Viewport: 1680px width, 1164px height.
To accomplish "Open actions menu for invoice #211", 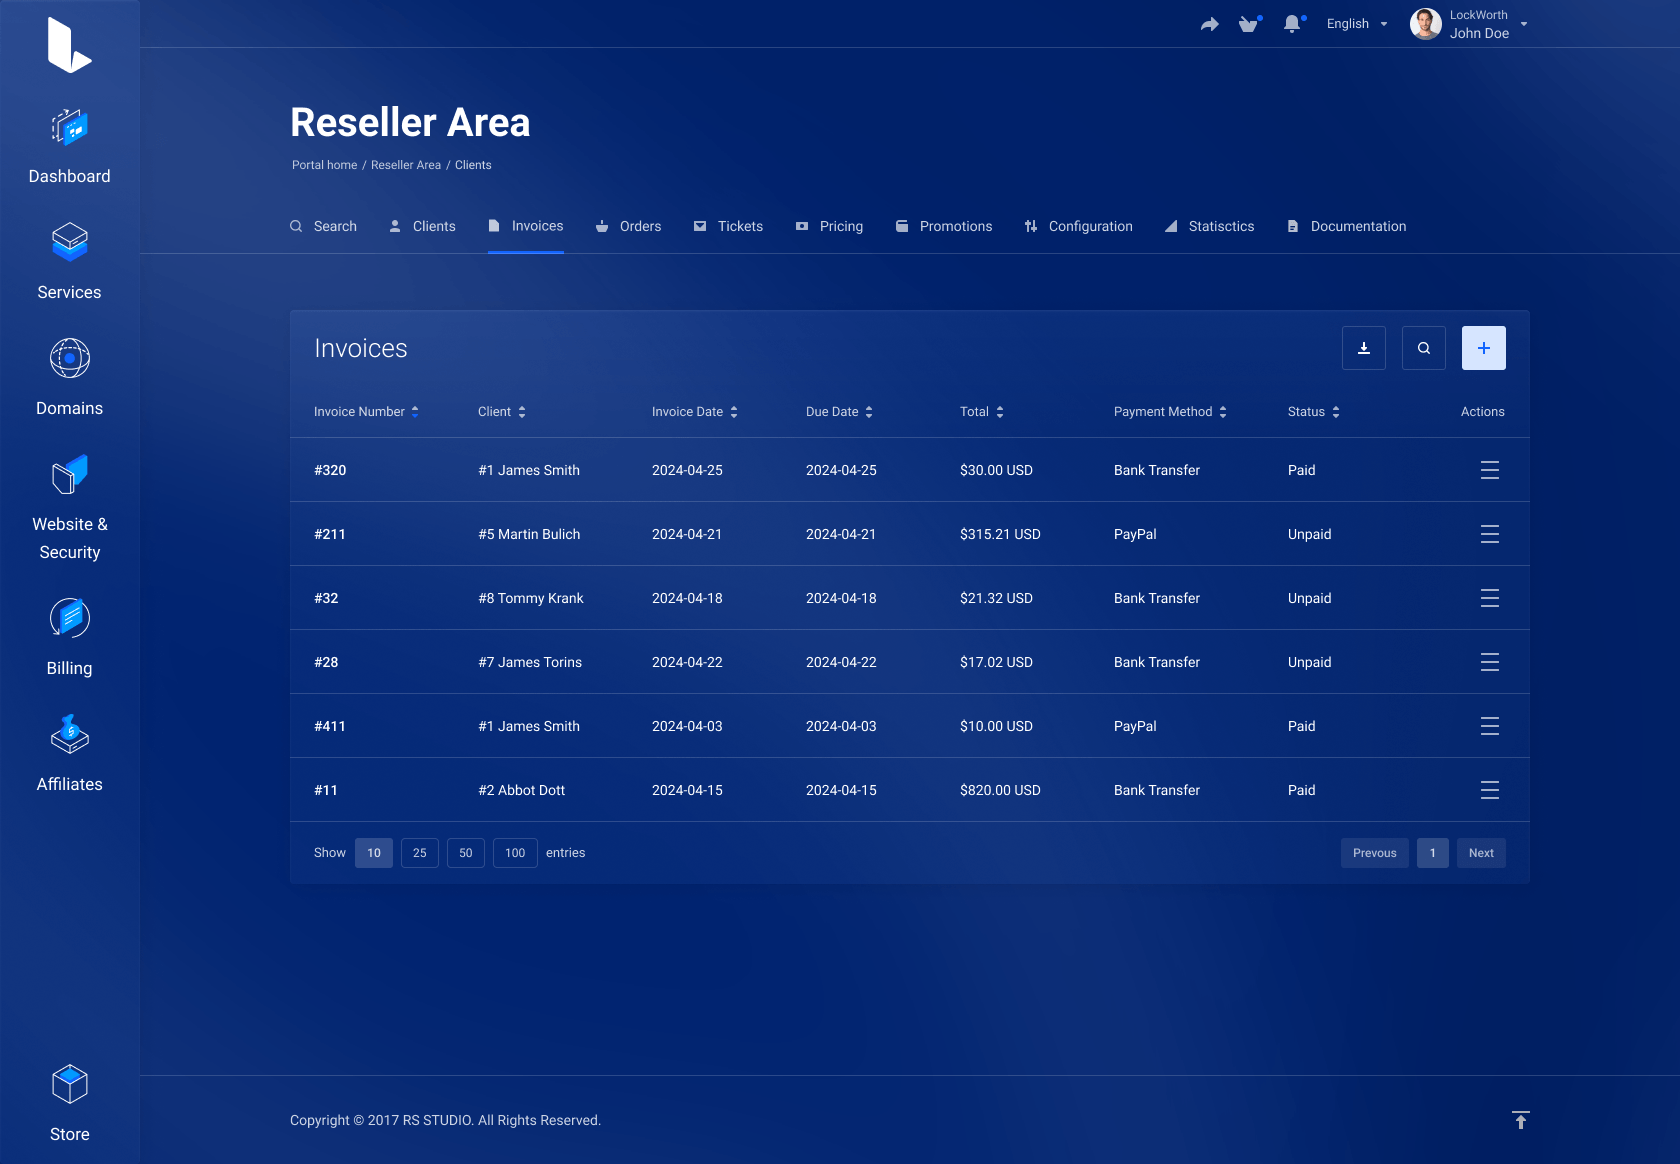I will [1490, 534].
